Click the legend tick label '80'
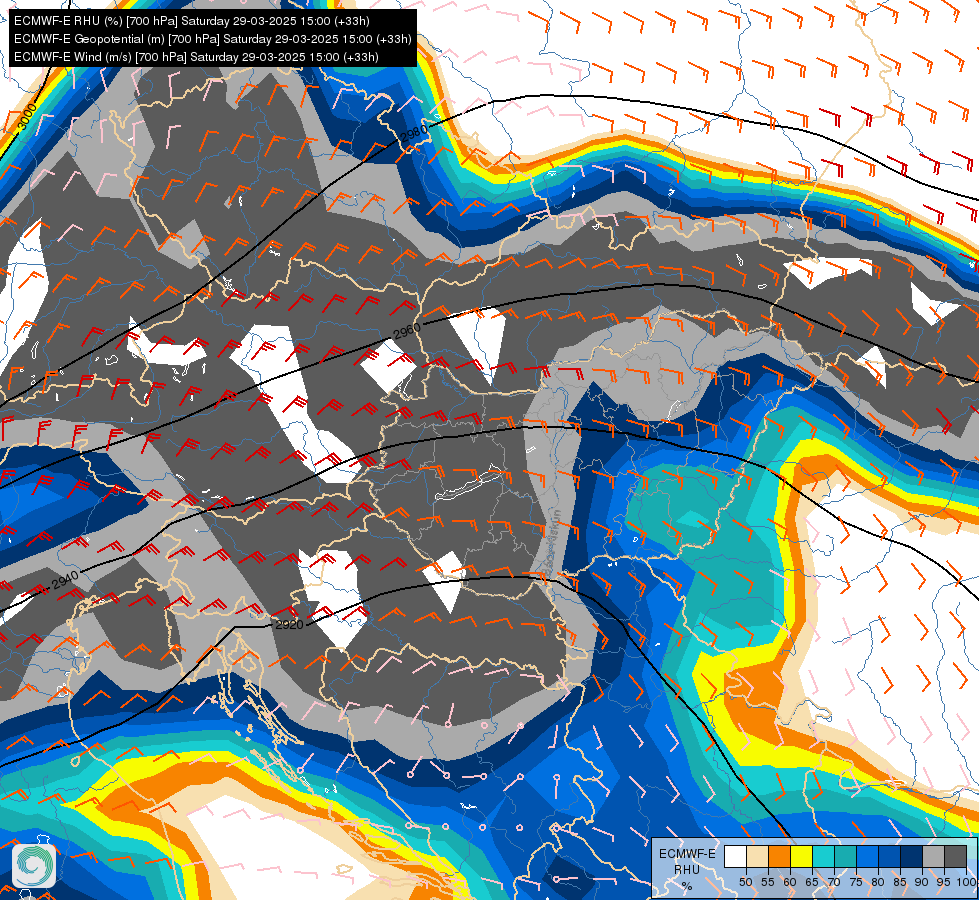The image size is (979, 900). (x=878, y=882)
